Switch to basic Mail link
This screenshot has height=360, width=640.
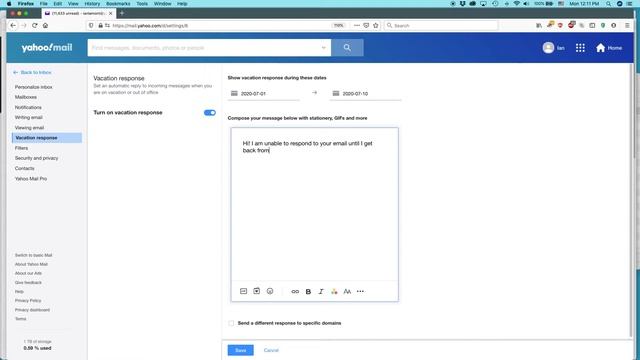(x=33, y=255)
